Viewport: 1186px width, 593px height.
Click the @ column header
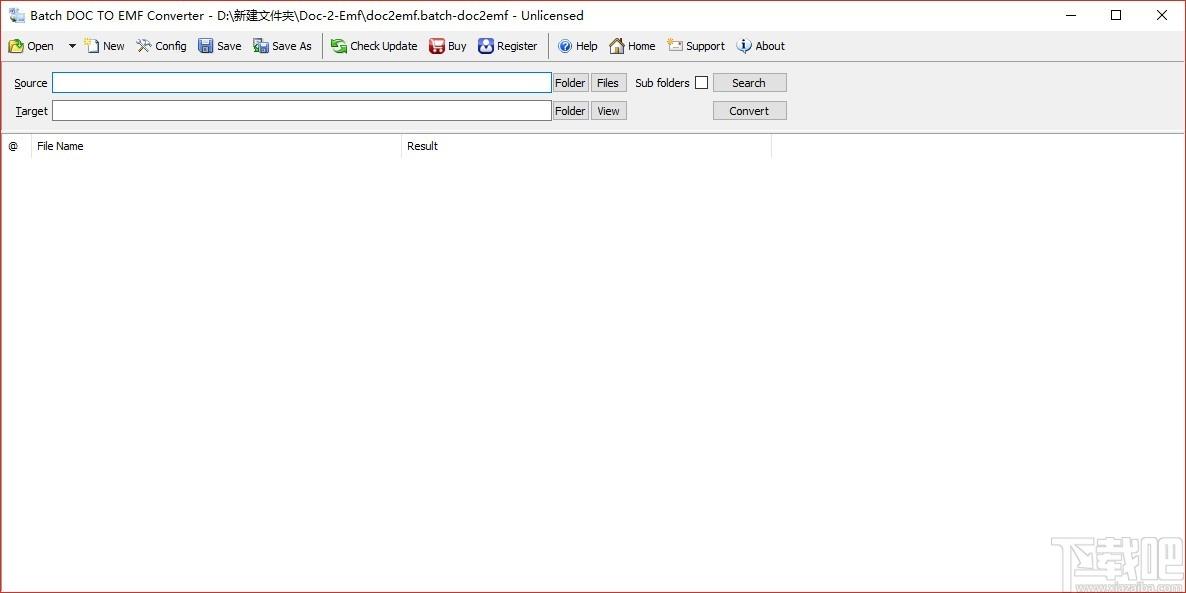tap(16, 146)
